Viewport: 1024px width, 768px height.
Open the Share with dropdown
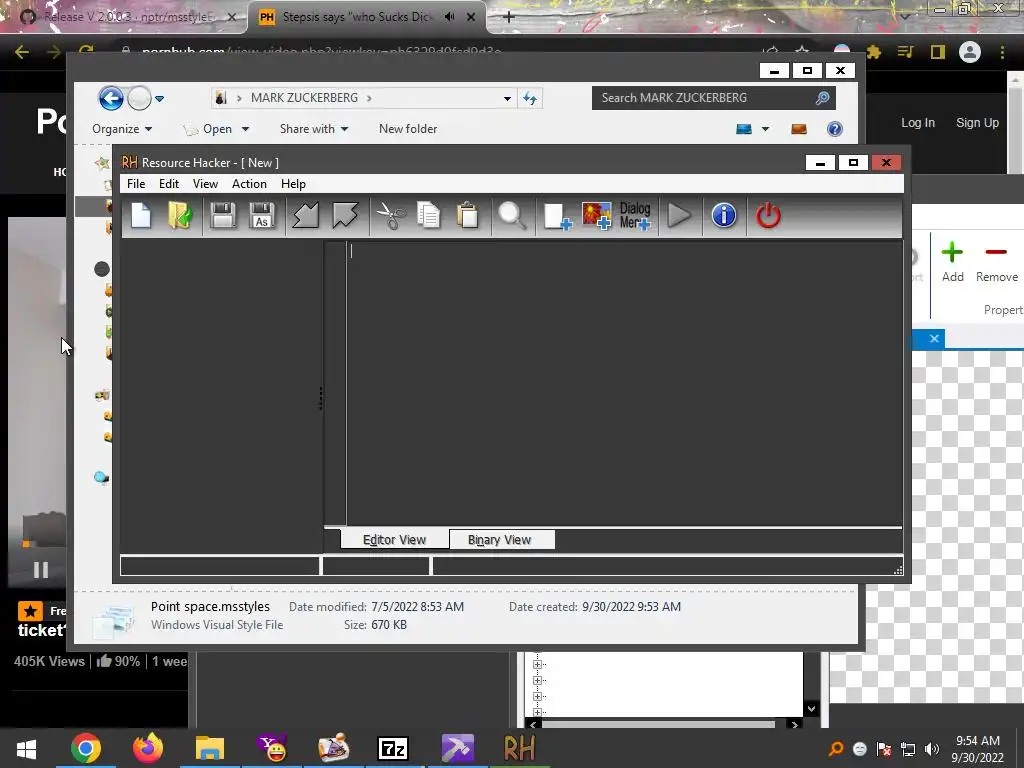pos(314,129)
